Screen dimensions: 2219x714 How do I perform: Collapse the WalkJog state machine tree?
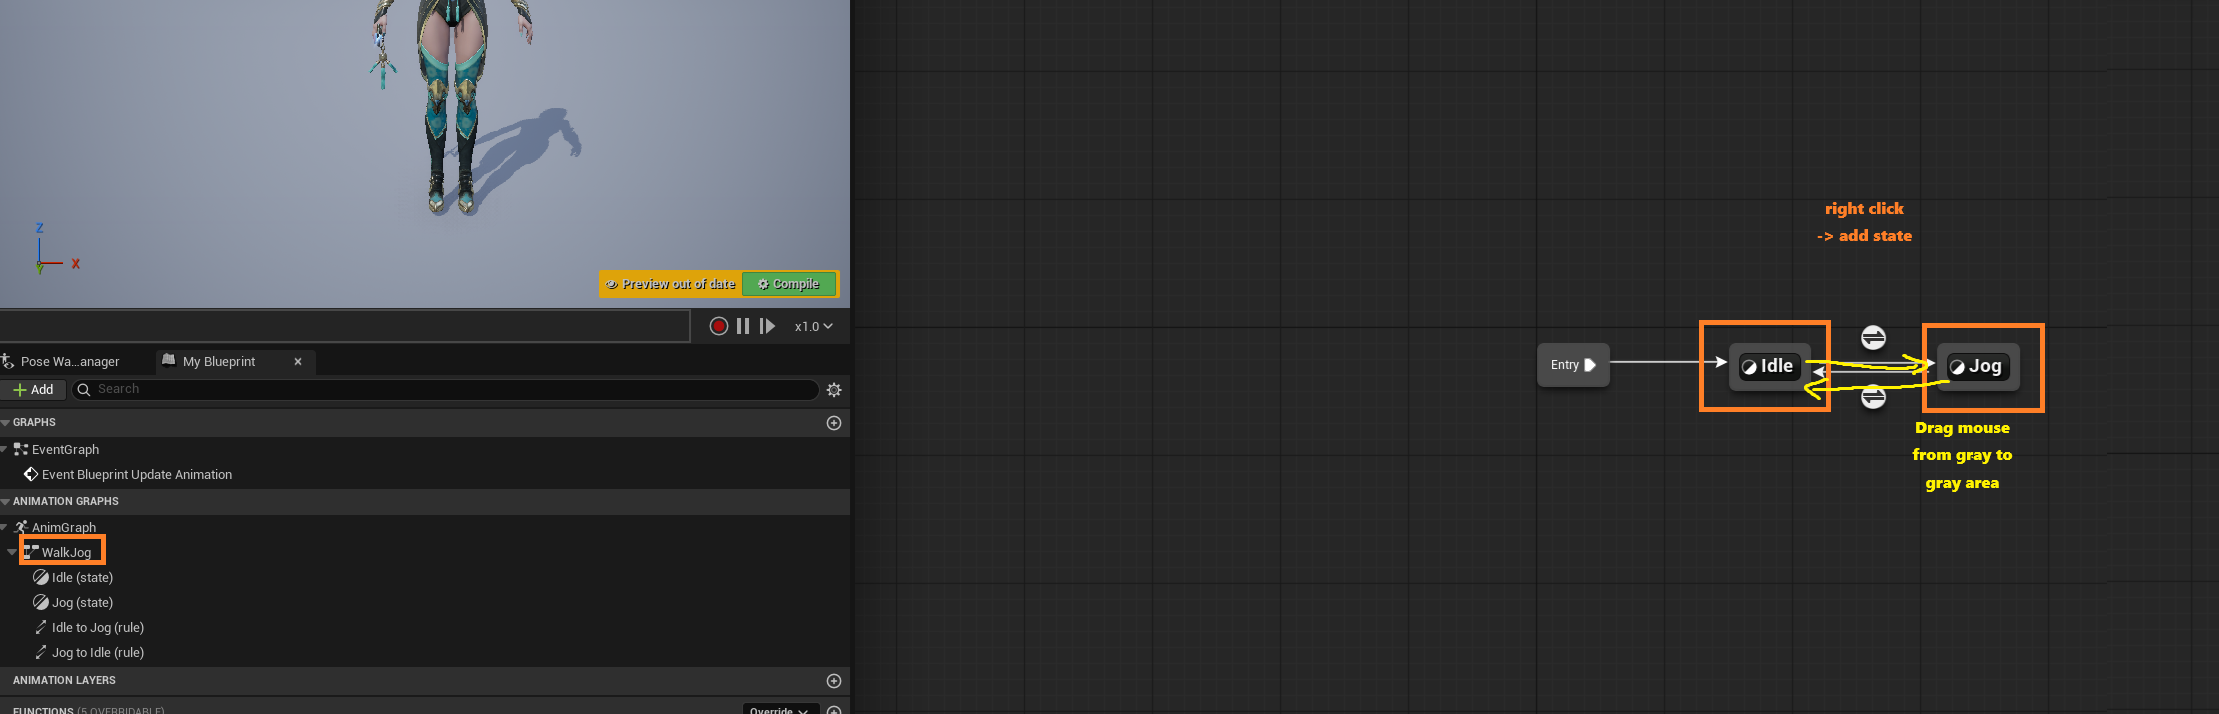click(12, 552)
